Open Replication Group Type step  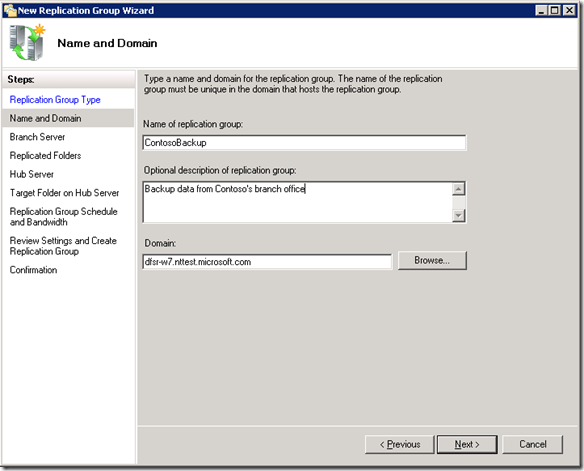pyautogui.click(x=55, y=100)
